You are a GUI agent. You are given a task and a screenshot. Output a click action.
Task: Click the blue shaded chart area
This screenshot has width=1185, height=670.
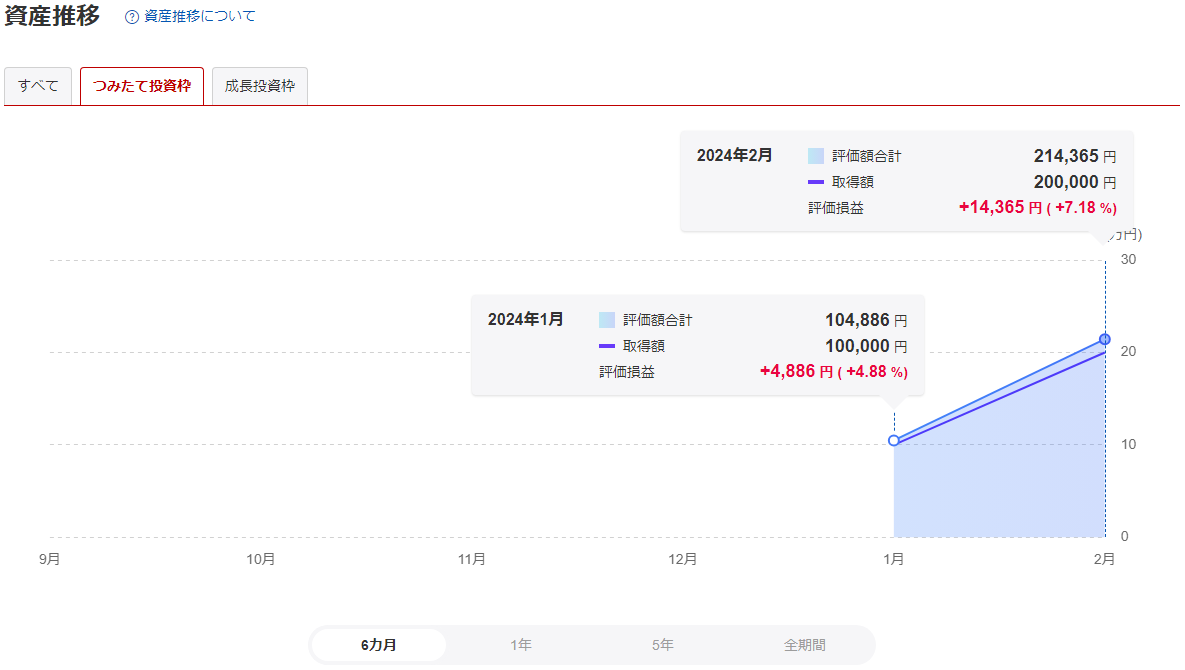point(1000,480)
